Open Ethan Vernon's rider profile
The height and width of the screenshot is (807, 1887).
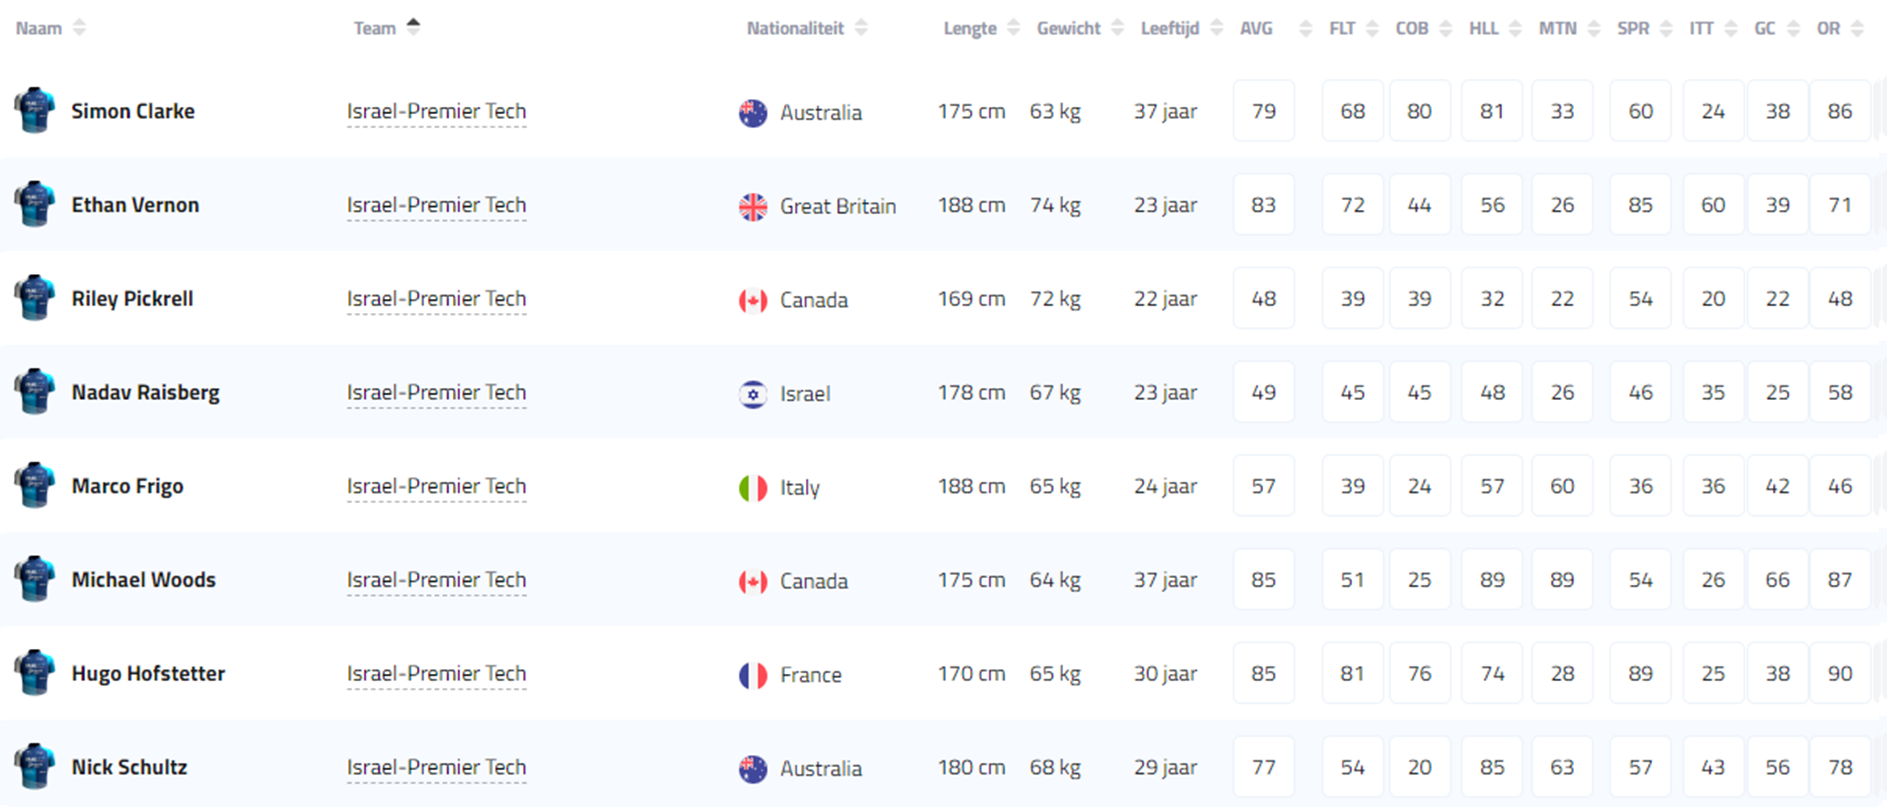click(x=135, y=205)
